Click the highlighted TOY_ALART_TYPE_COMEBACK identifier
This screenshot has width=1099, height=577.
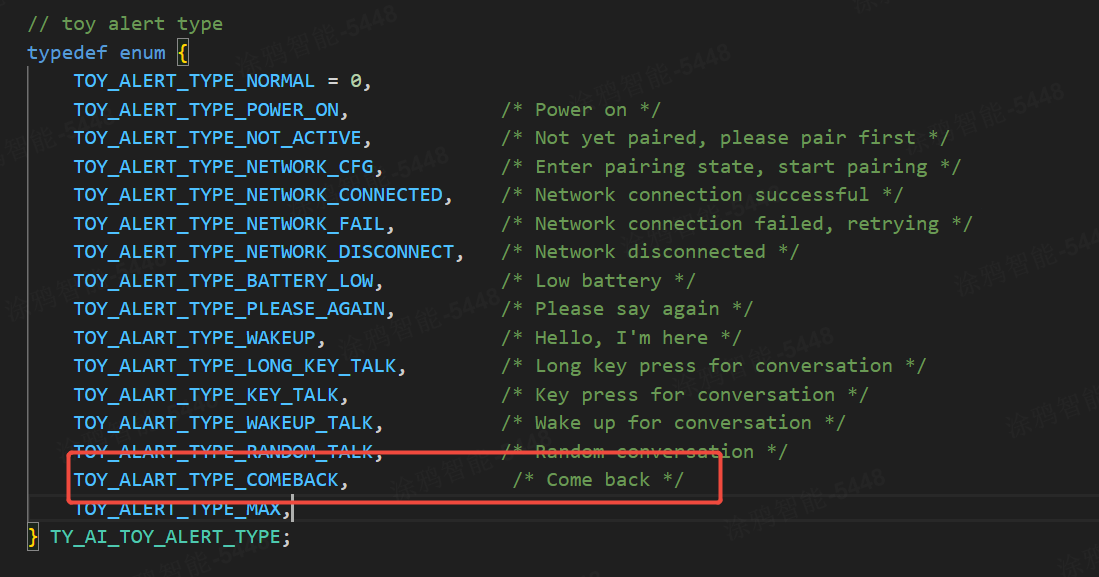coord(206,480)
